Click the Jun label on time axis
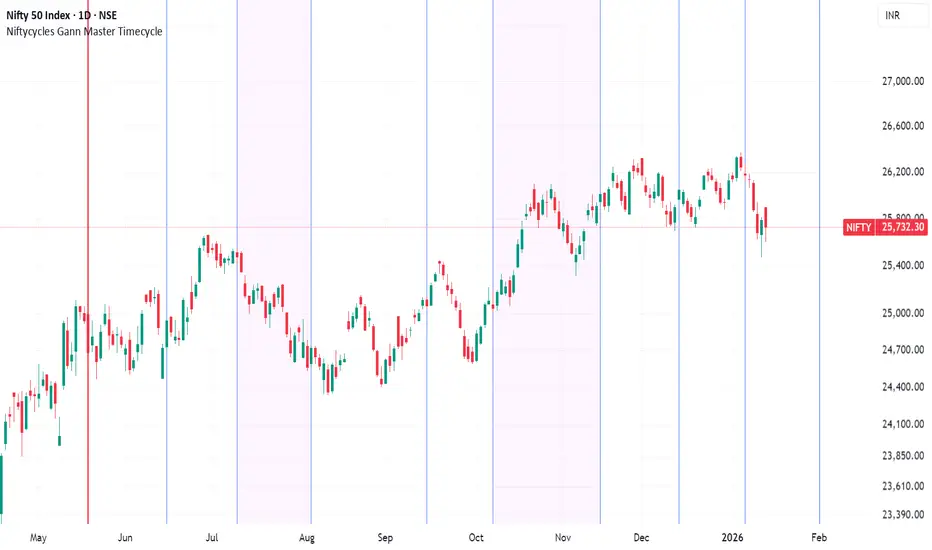The height and width of the screenshot is (550, 932). click(125, 538)
